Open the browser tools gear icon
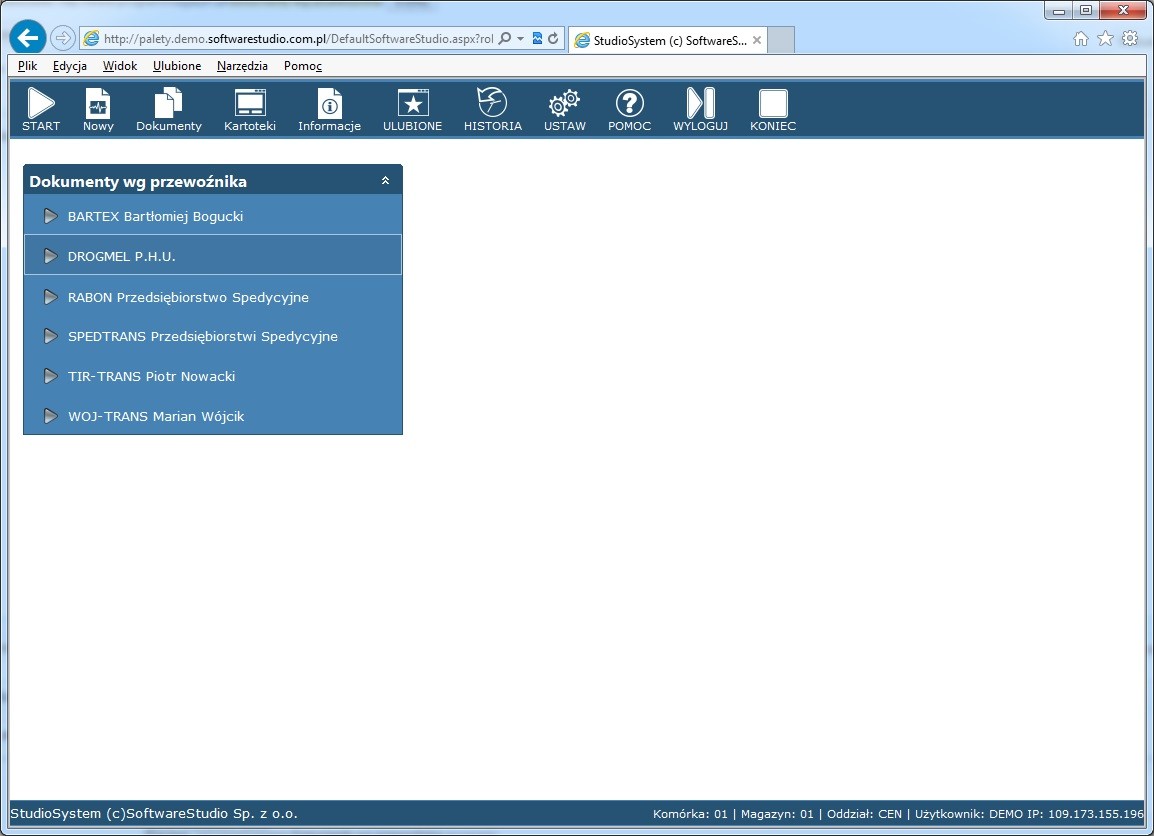Image resolution: width=1154 pixels, height=836 pixels. (1130, 38)
